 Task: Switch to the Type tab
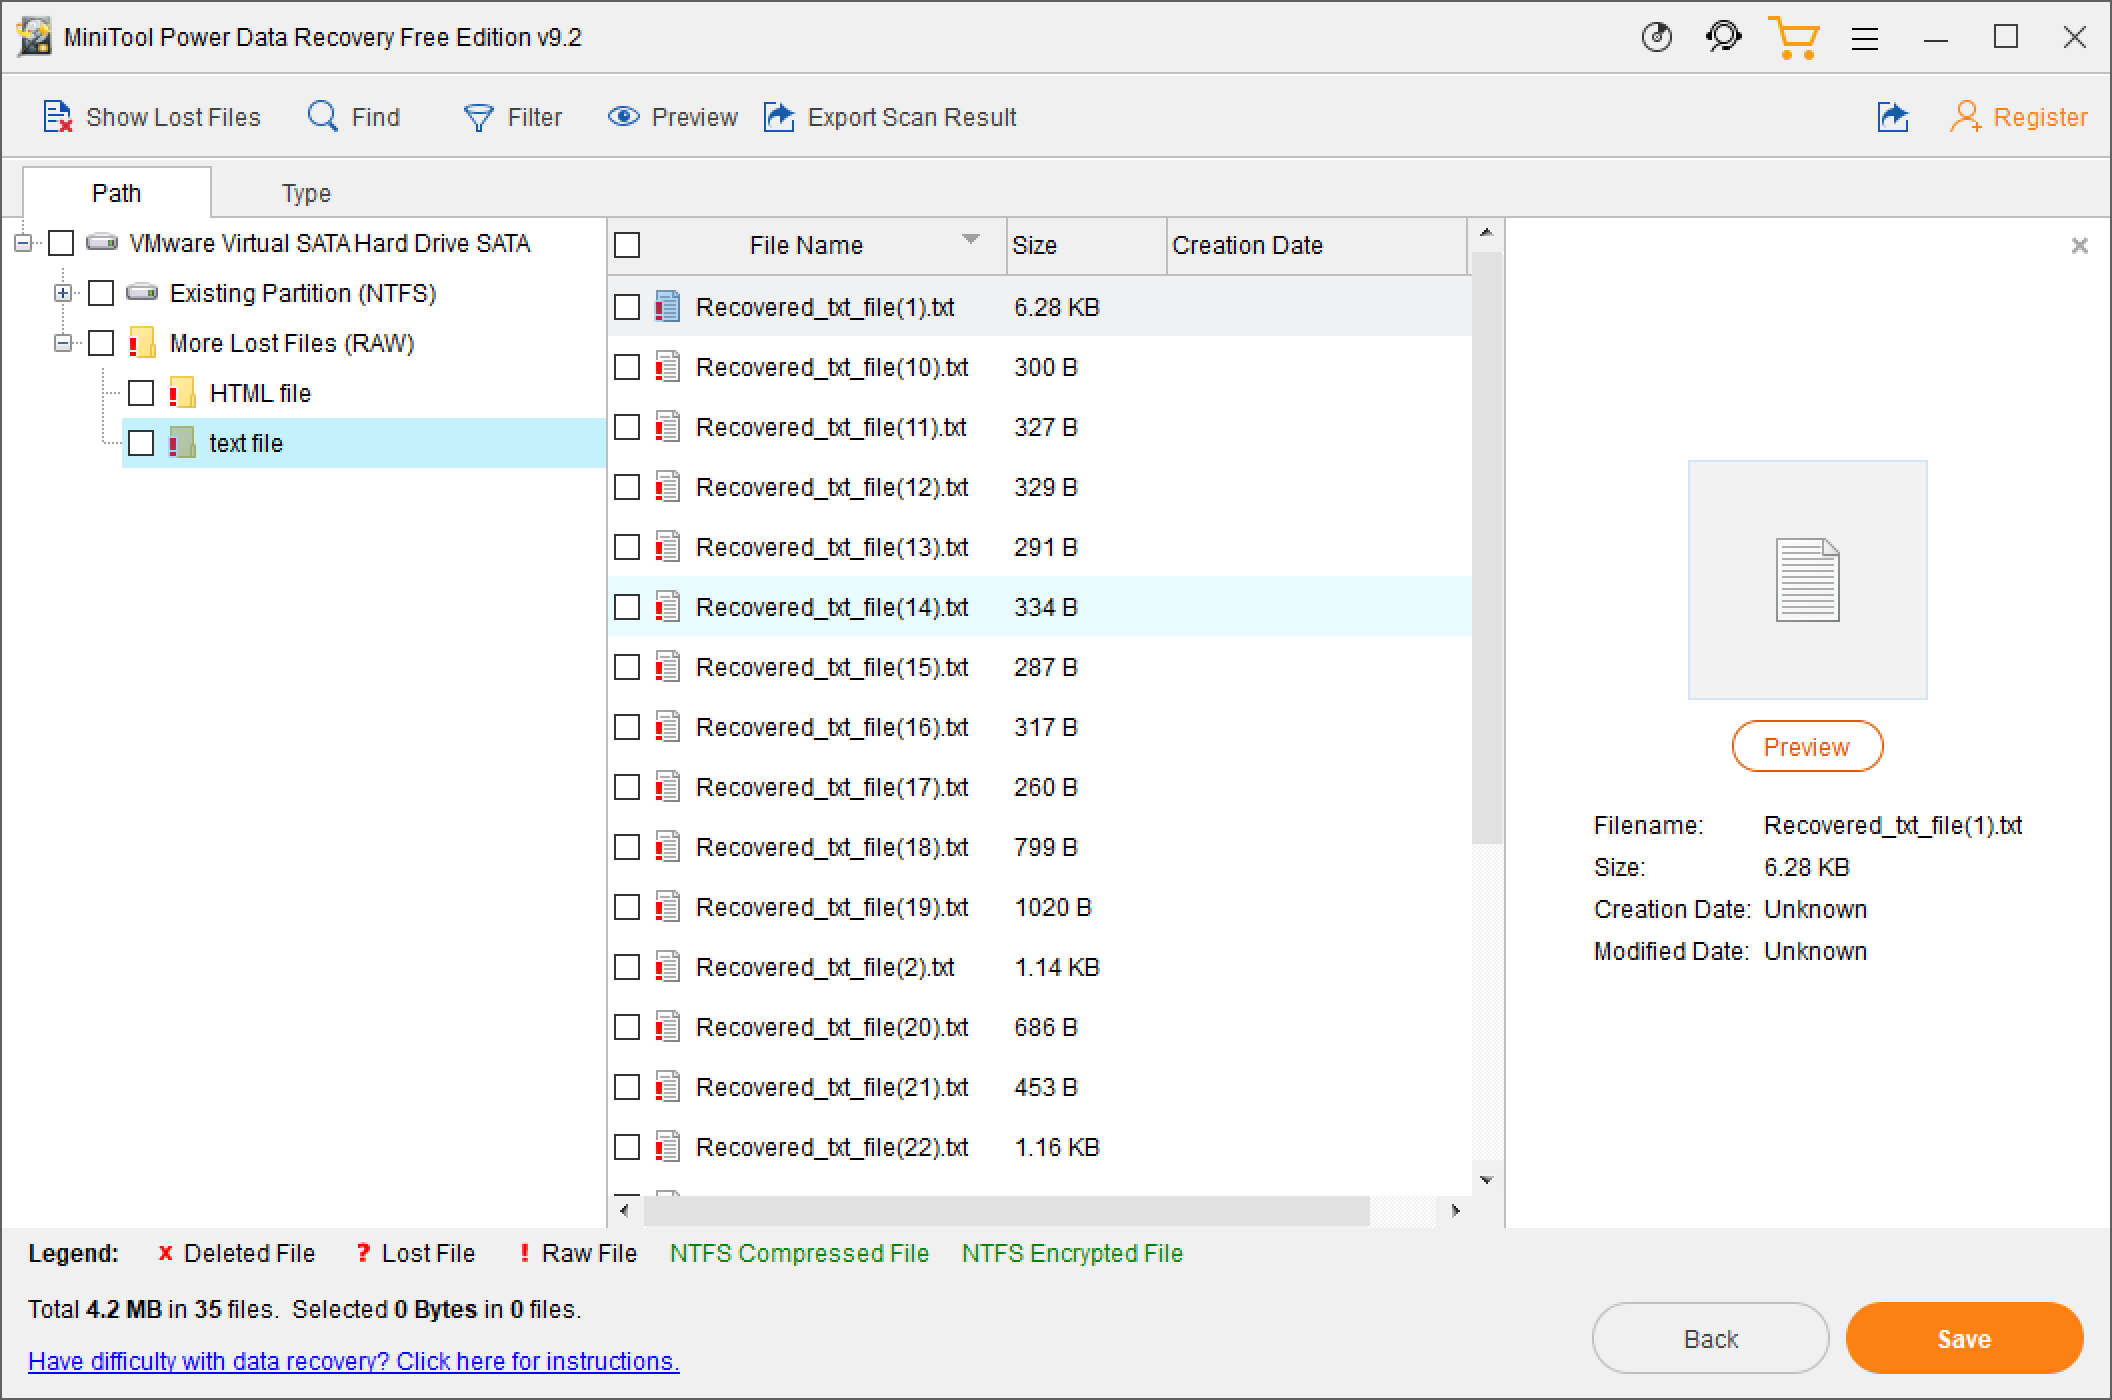[x=306, y=193]
